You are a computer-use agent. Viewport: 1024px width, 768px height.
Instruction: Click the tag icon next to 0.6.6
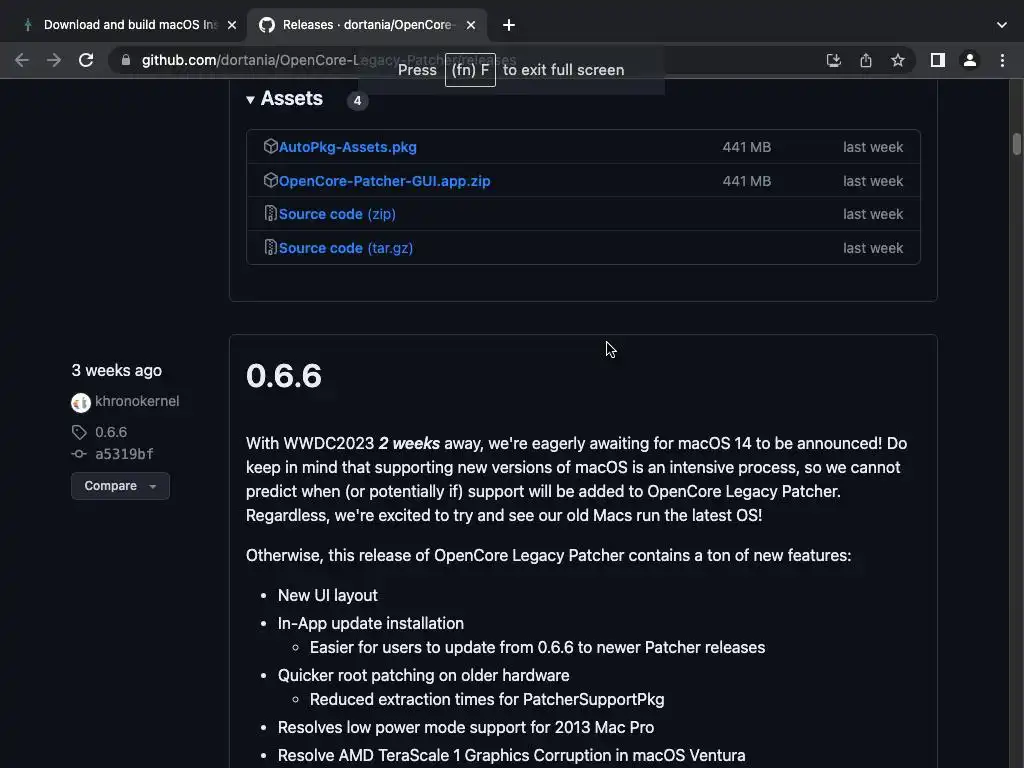click(x=79, y=432)
